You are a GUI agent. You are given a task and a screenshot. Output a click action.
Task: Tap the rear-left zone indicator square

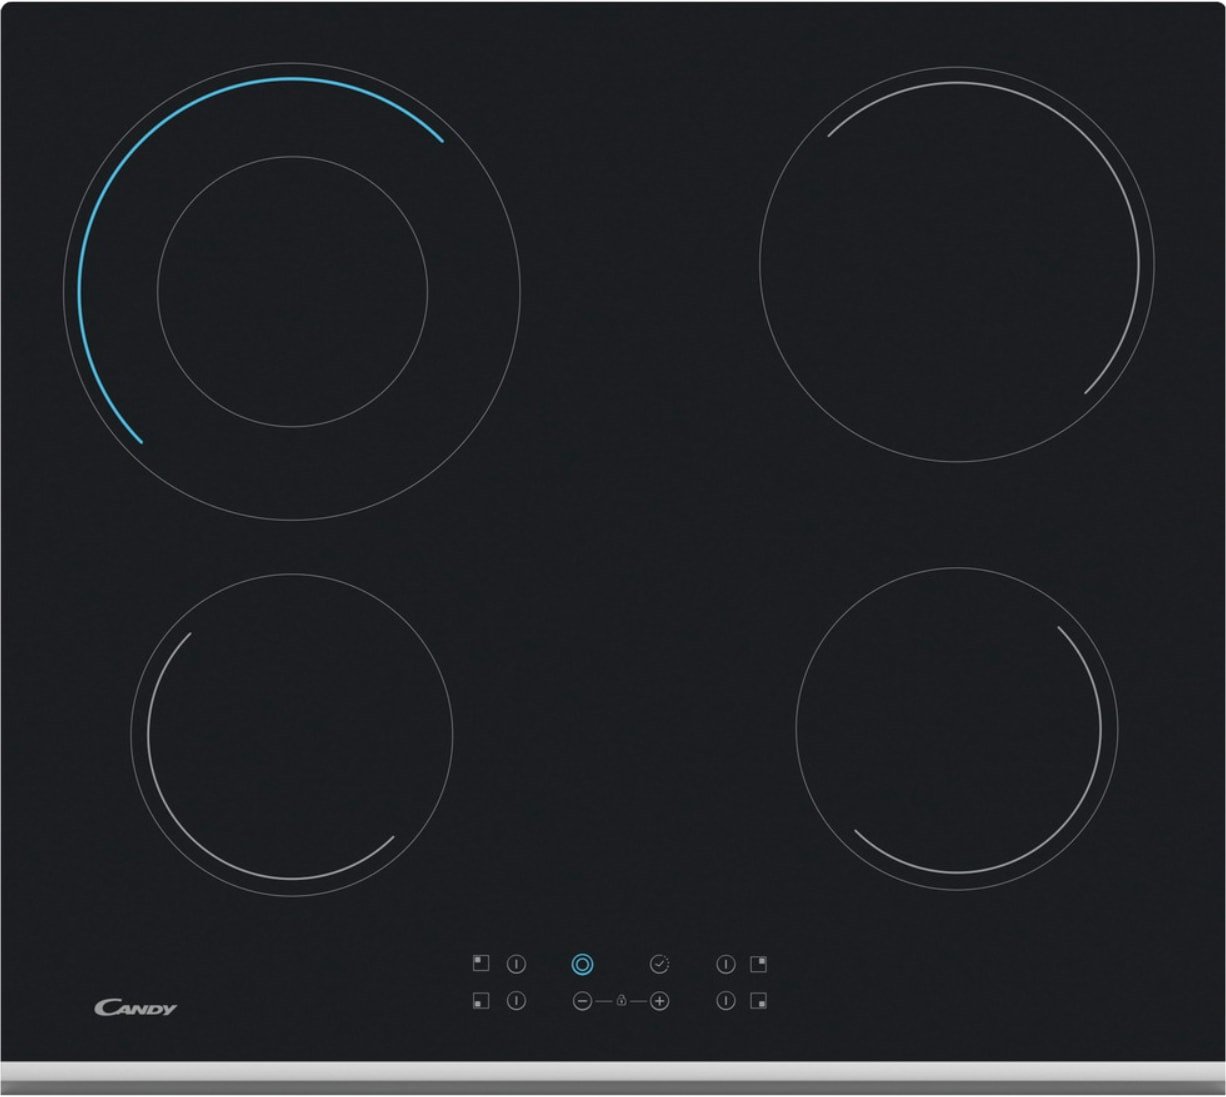pyautogui.click(x=481, y=964)
